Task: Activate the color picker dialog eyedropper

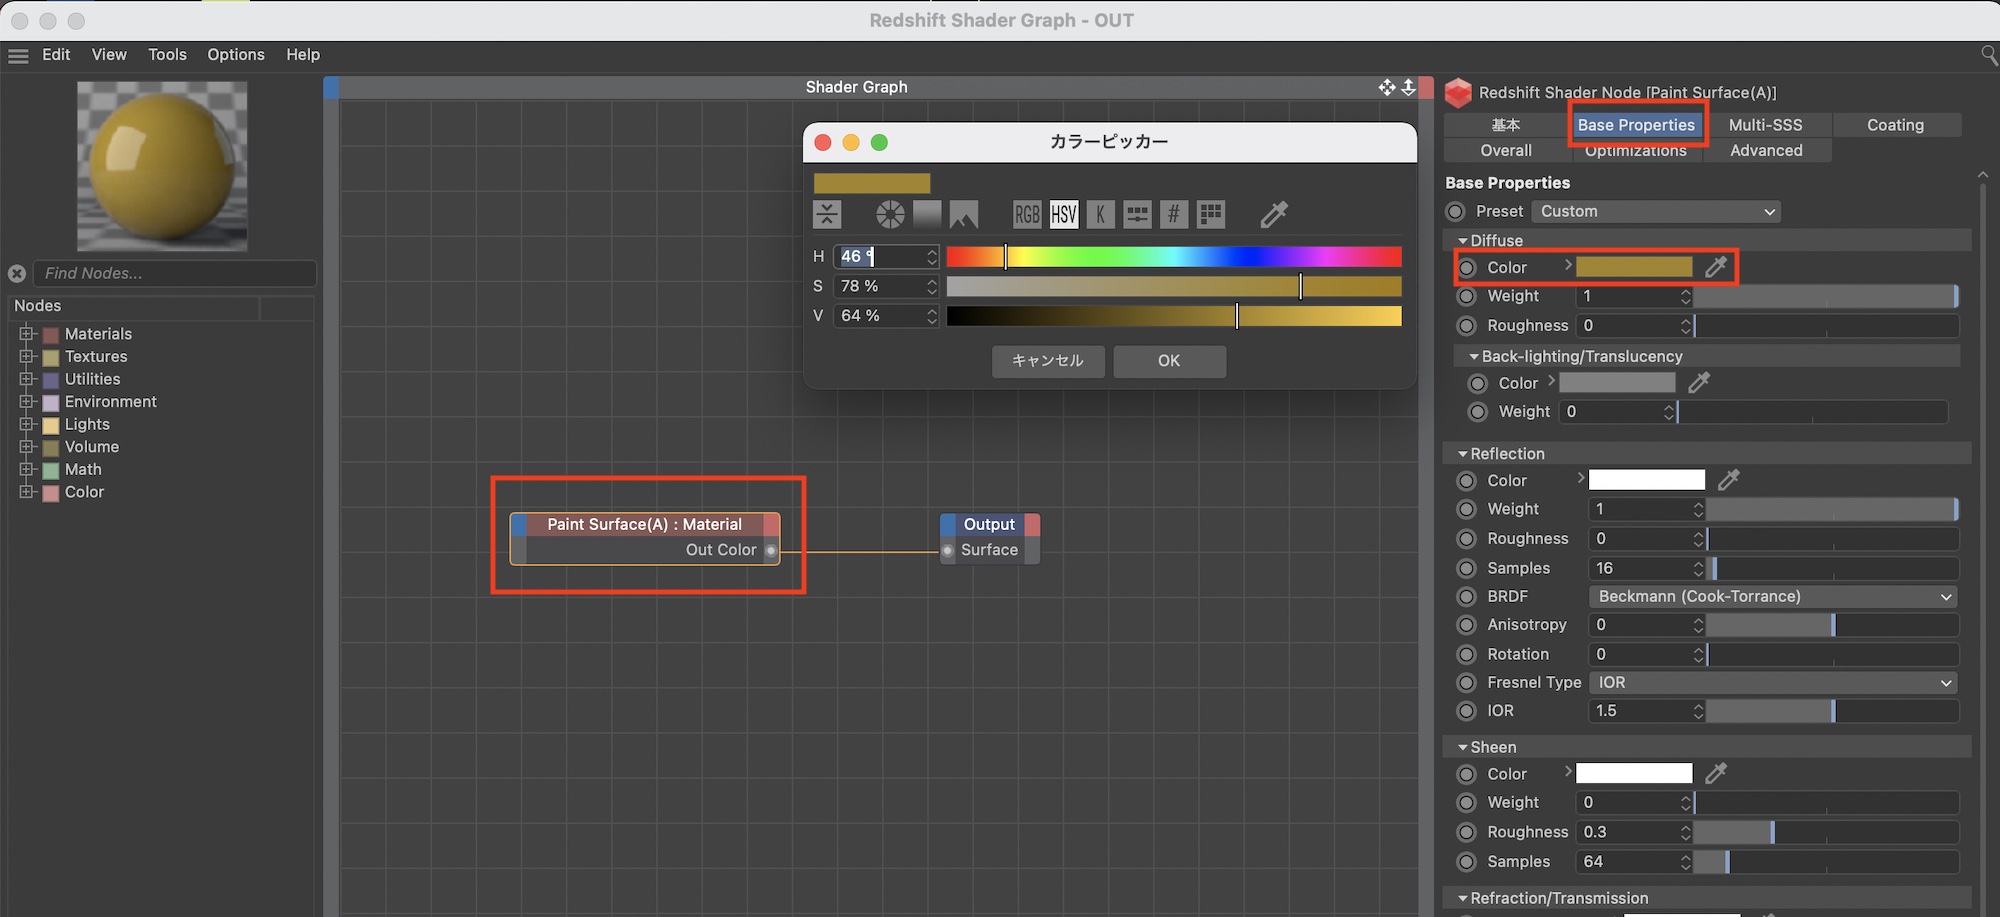Action: [1274, 214]
